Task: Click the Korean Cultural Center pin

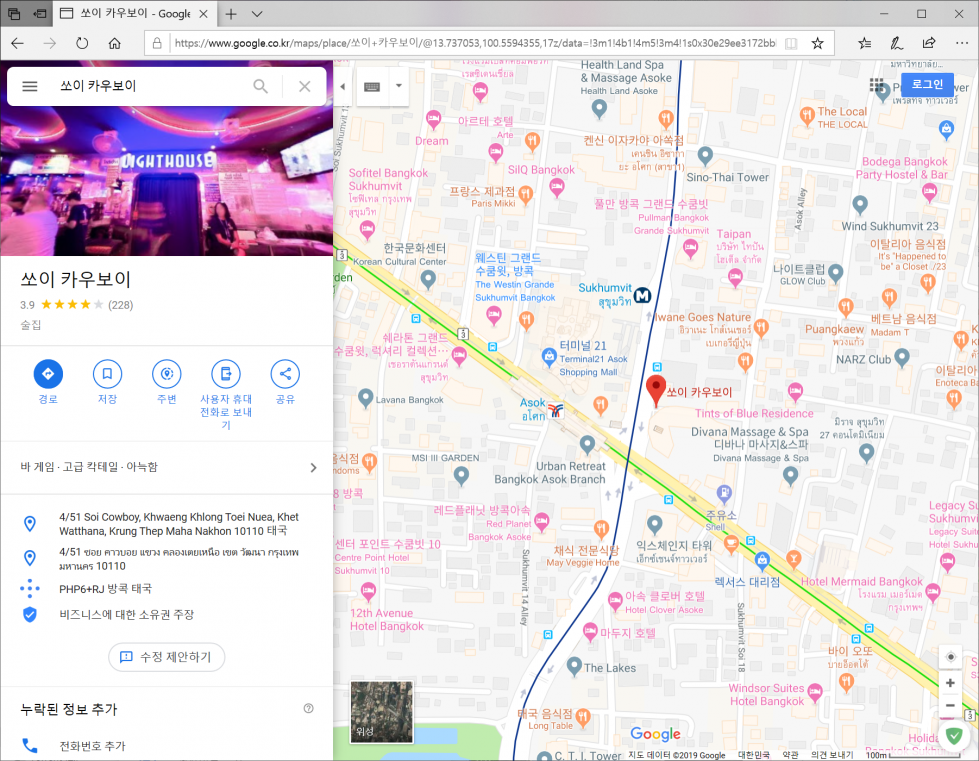Action: pyautogui.click(x=428, y=279)
